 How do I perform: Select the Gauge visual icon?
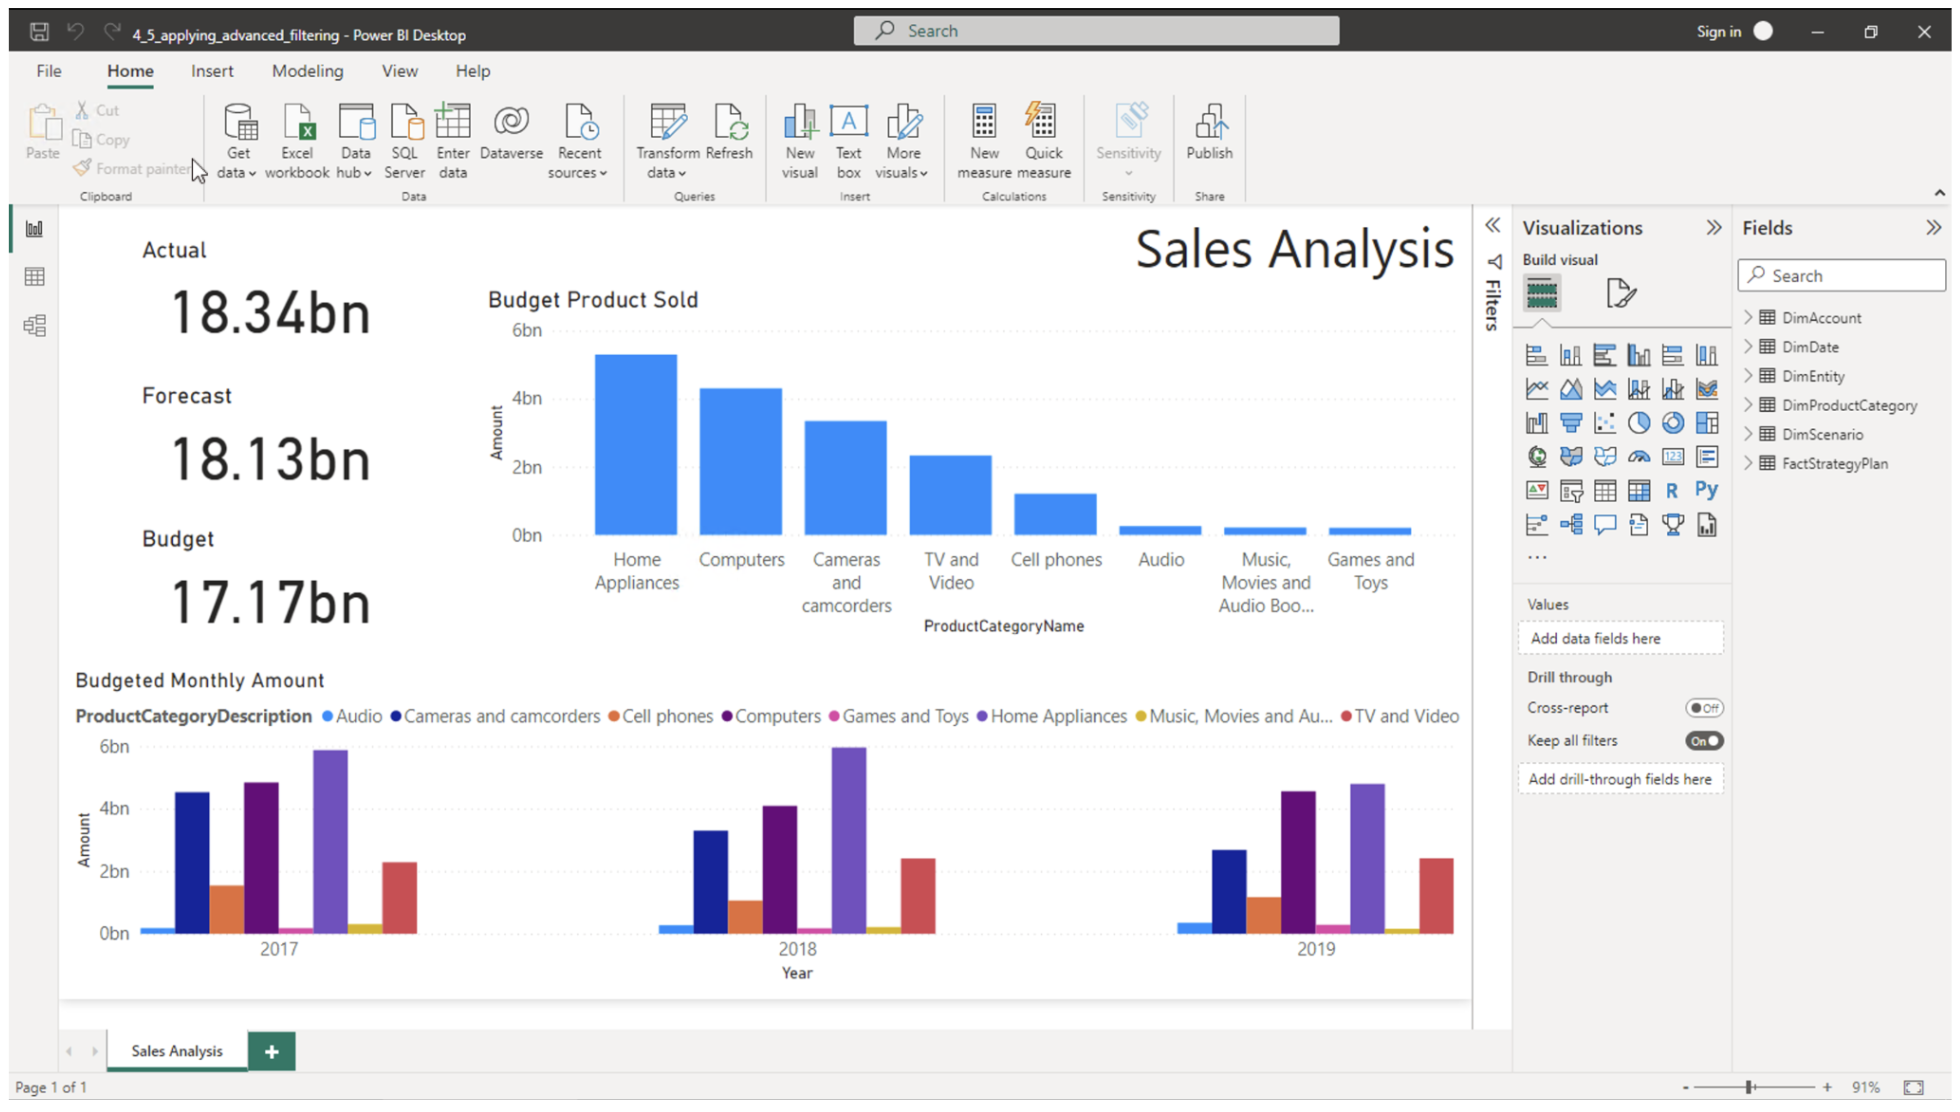[1638, 457]
